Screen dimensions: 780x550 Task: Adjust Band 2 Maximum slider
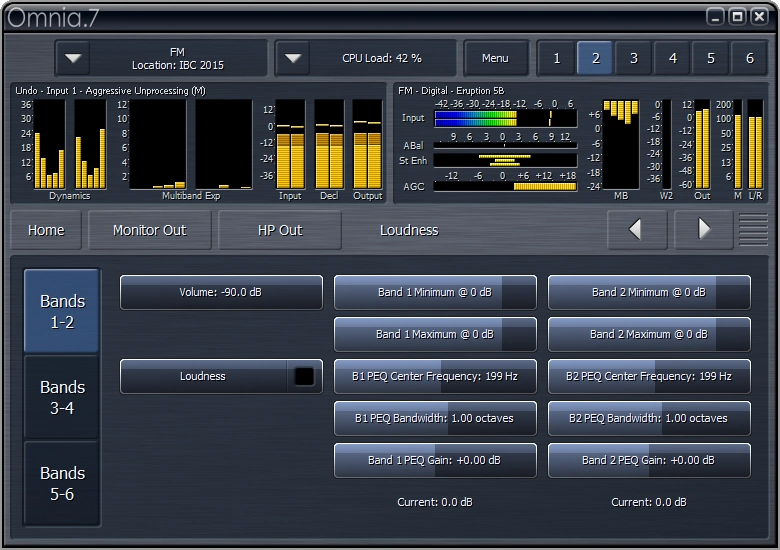[649, 334]
